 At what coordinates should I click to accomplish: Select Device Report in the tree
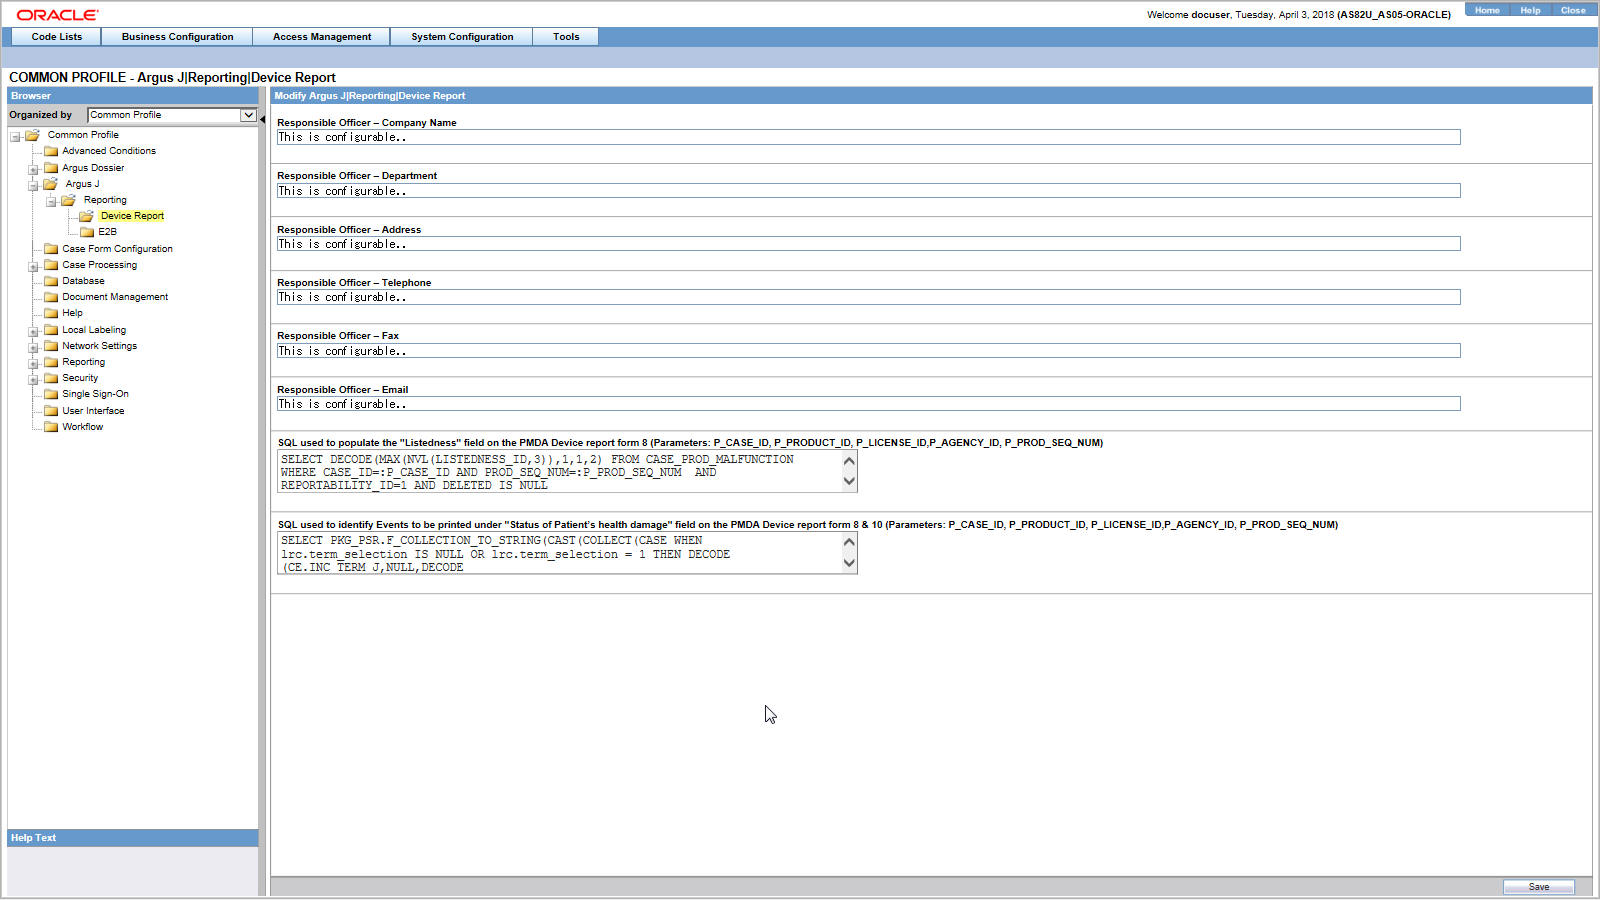[x=132, y=216]
